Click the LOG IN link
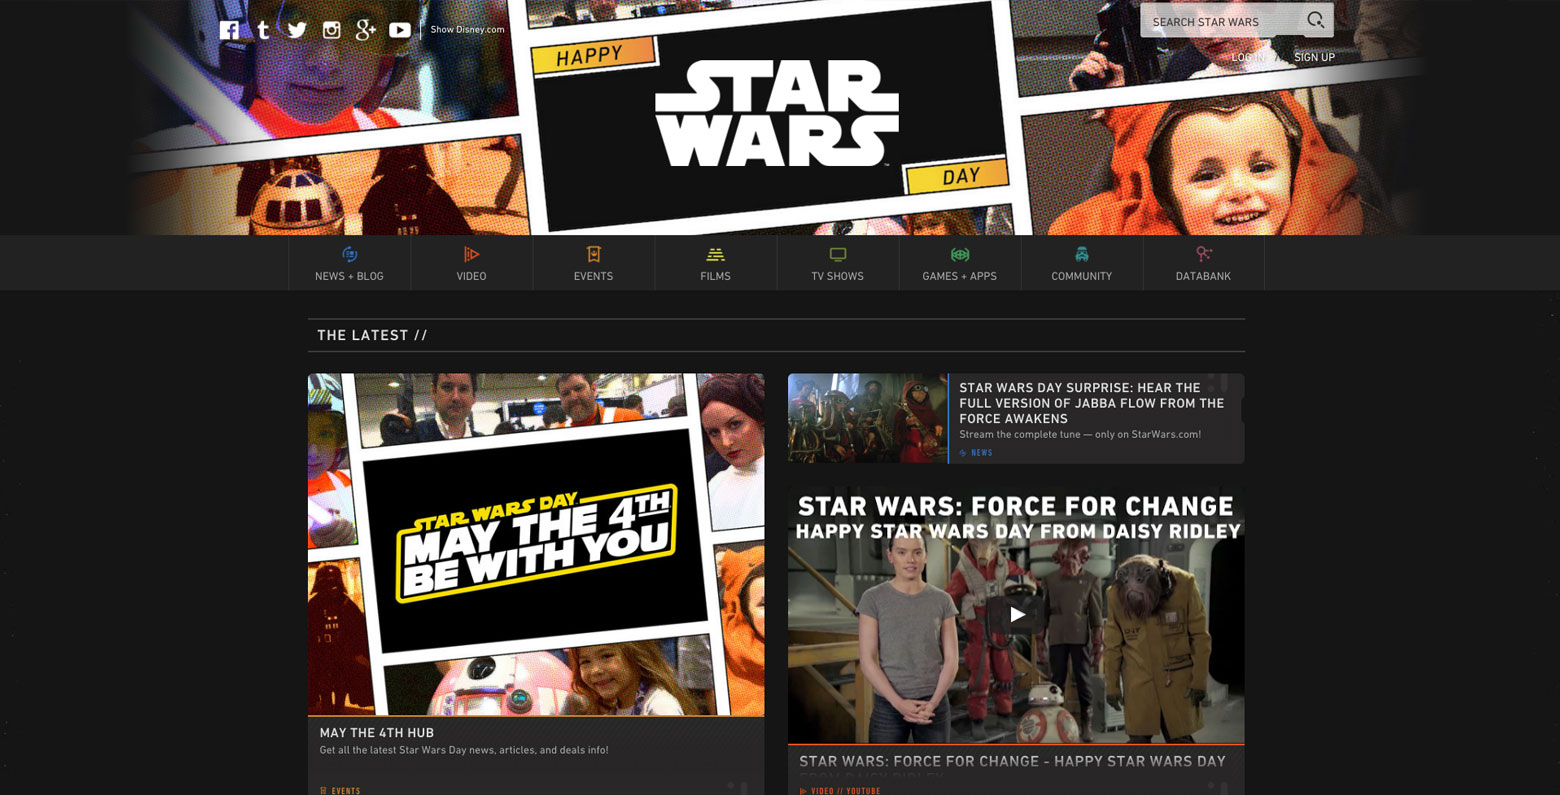1560x795 pixels. [x=1248, y=58]
